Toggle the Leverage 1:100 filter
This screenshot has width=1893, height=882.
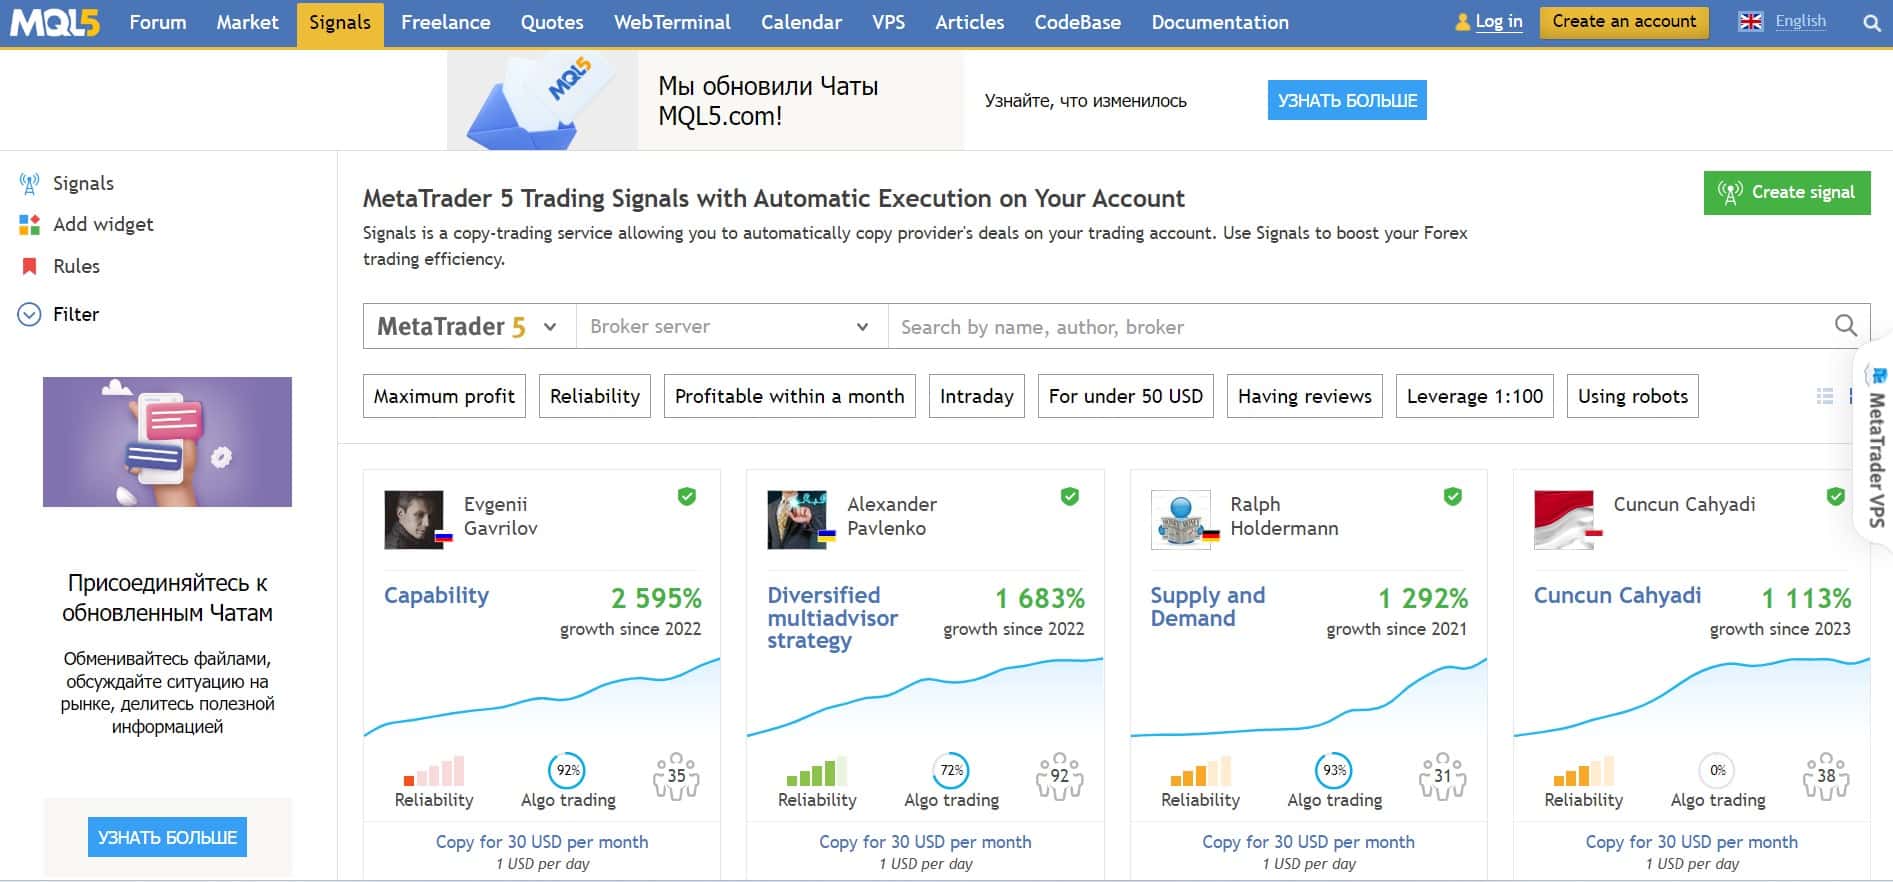coord(1475,396)
